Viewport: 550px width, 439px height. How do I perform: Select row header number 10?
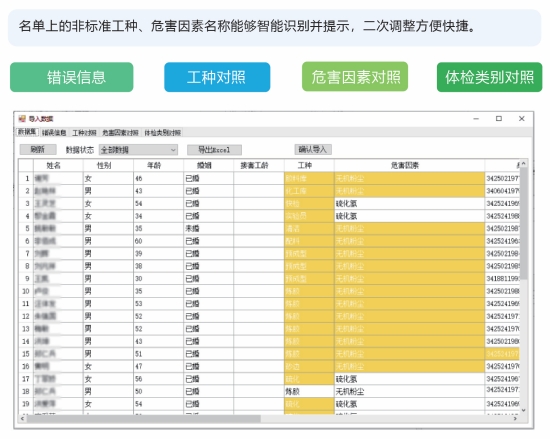(26, 291)
